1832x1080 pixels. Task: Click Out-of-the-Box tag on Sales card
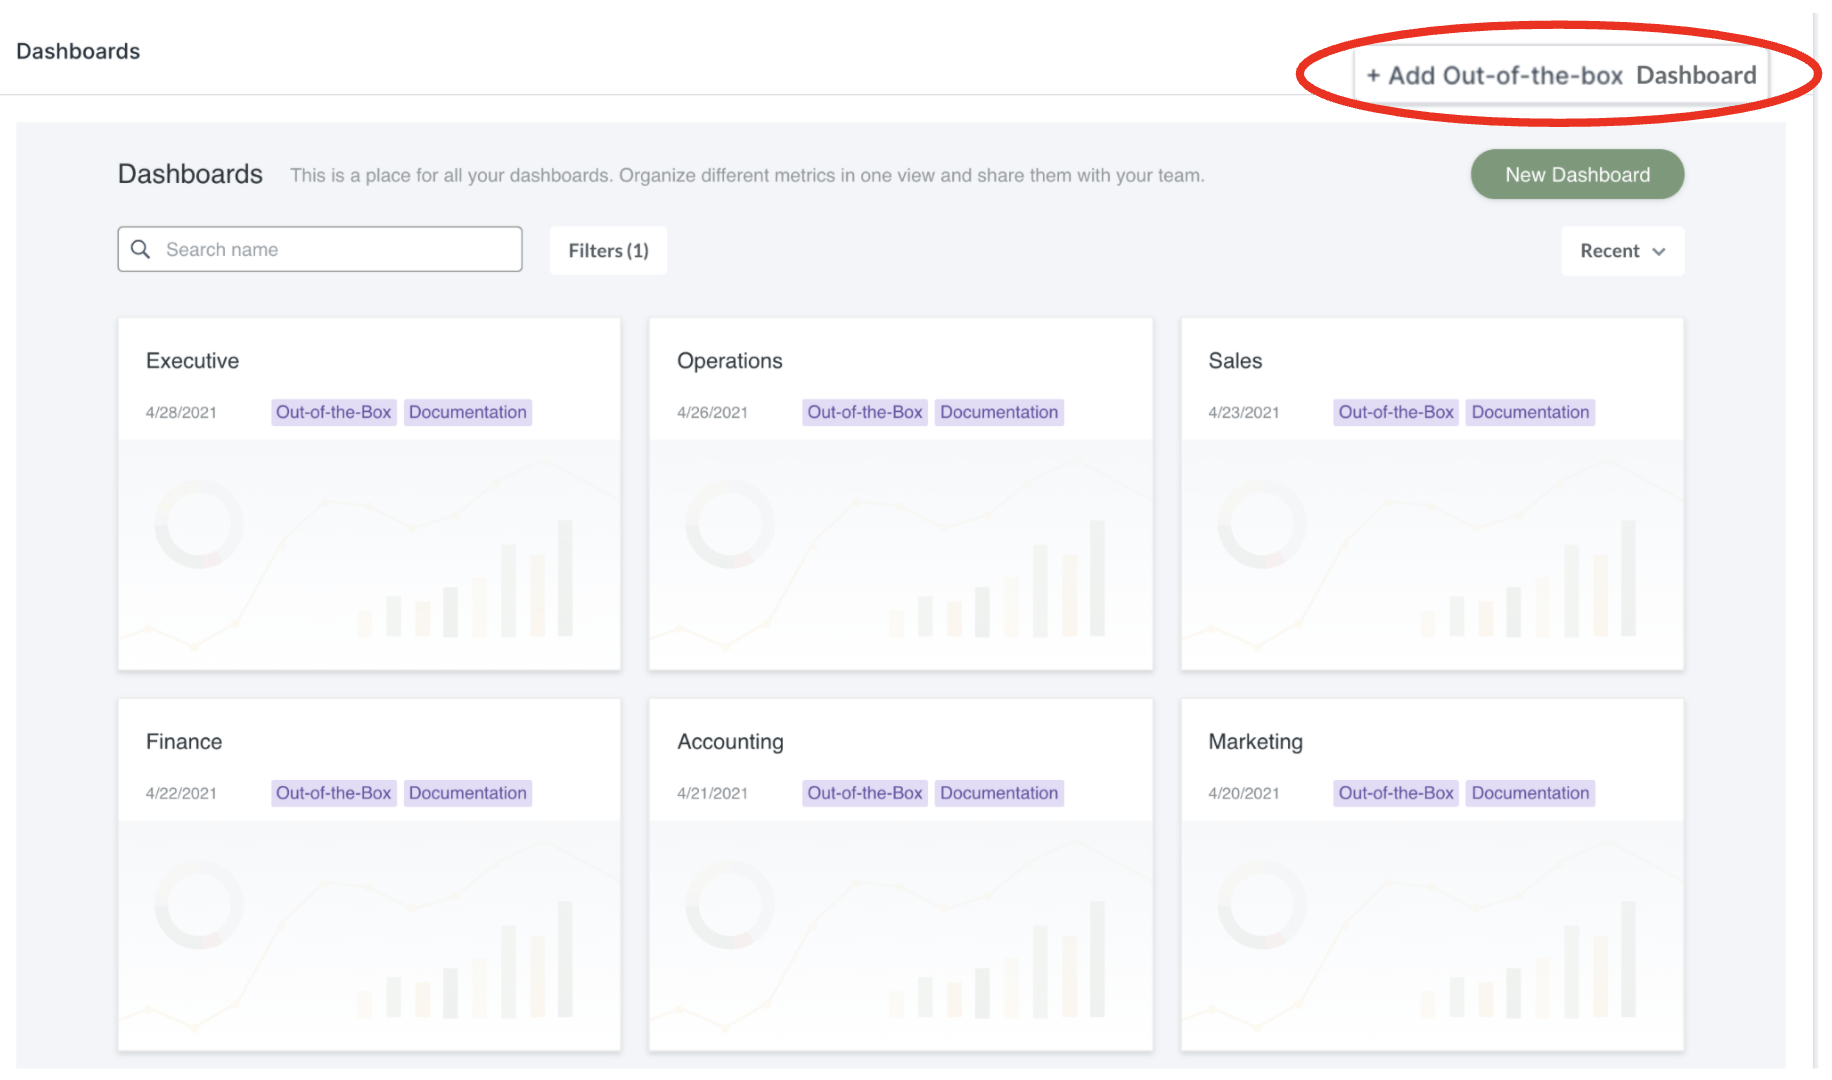[1395, 412]
